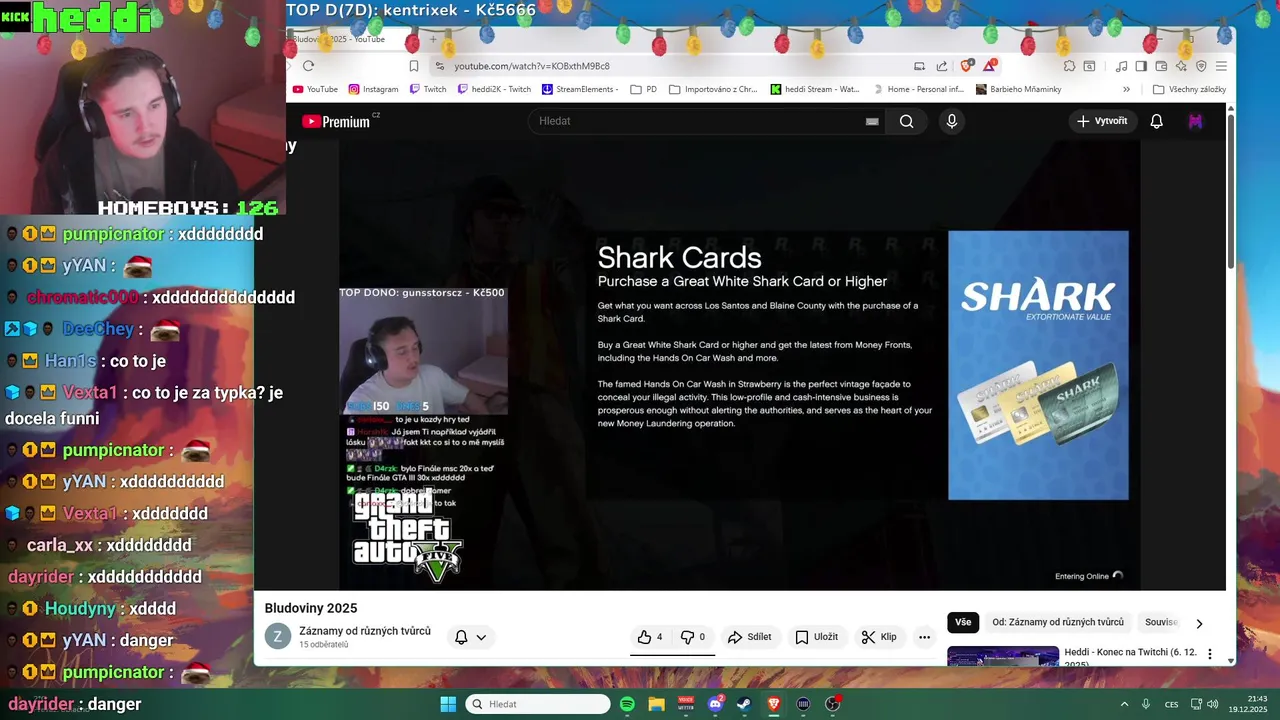Reload the page with the browser refresh icon

pos(308,66)
